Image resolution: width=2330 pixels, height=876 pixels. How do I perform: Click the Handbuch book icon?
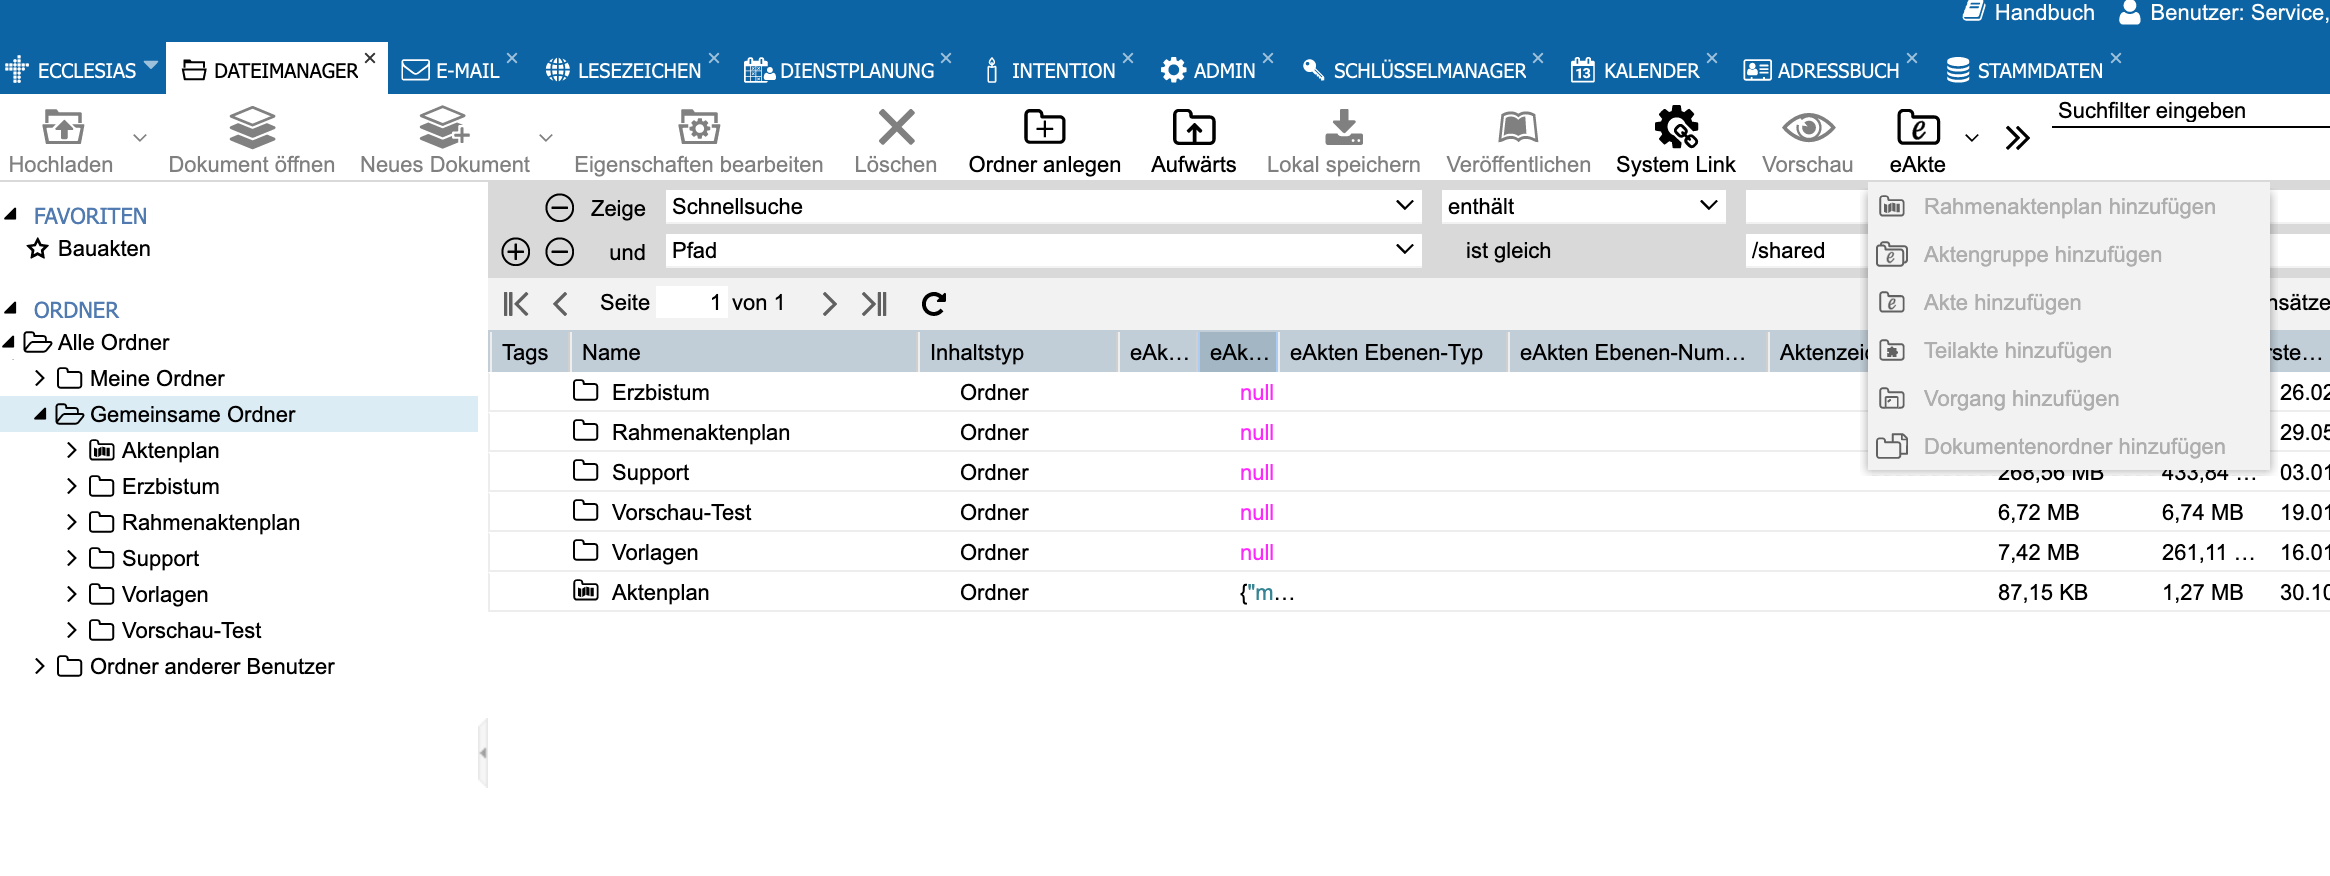[x=1973, y=12]
